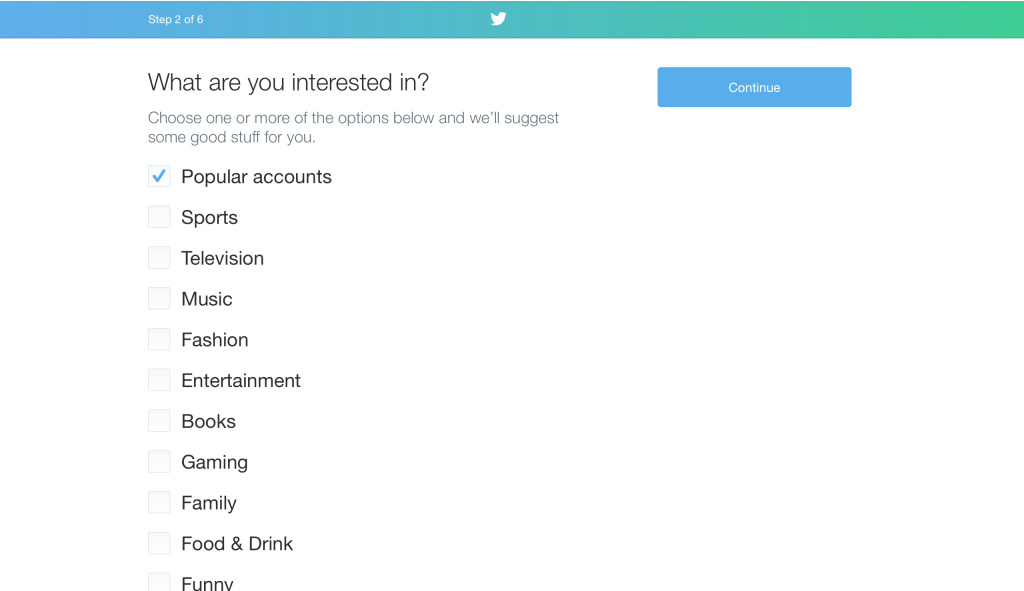The width and height of the screenshot is (1024, 591).
Task: Check the Fashion option box
Action: coord(159,340)
